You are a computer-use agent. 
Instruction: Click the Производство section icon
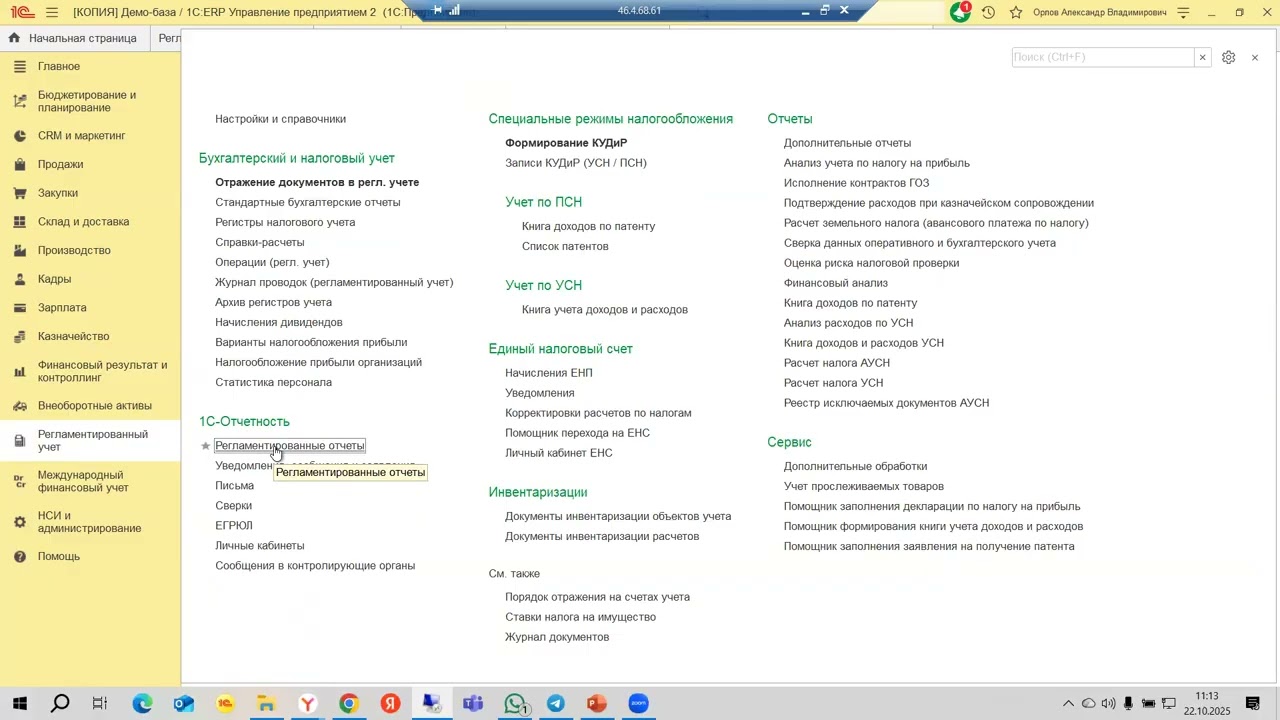coord(19,250)
